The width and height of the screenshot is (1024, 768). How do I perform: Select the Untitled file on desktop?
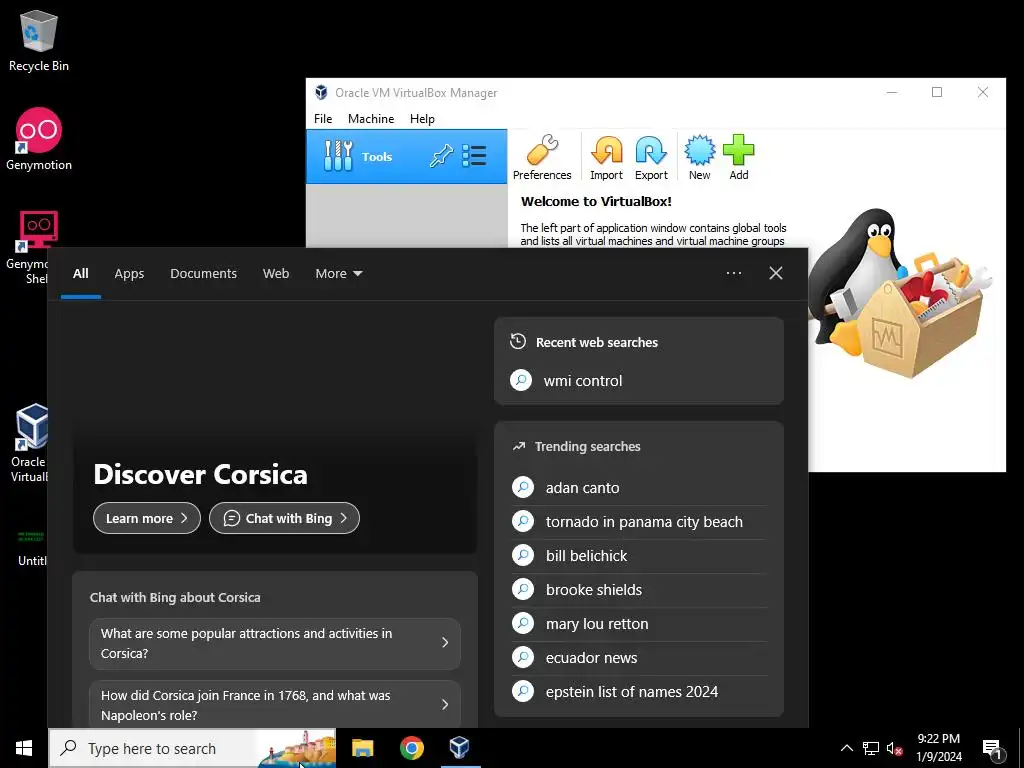(x=31, y=547)
